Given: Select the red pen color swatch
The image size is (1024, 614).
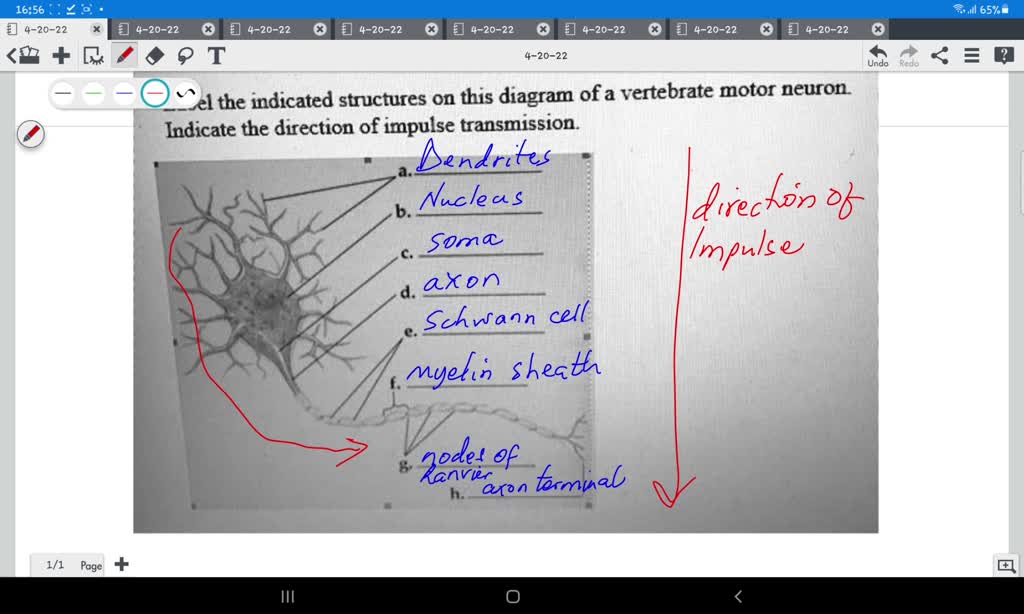Looking at the screenshot, I should [153, 92].
